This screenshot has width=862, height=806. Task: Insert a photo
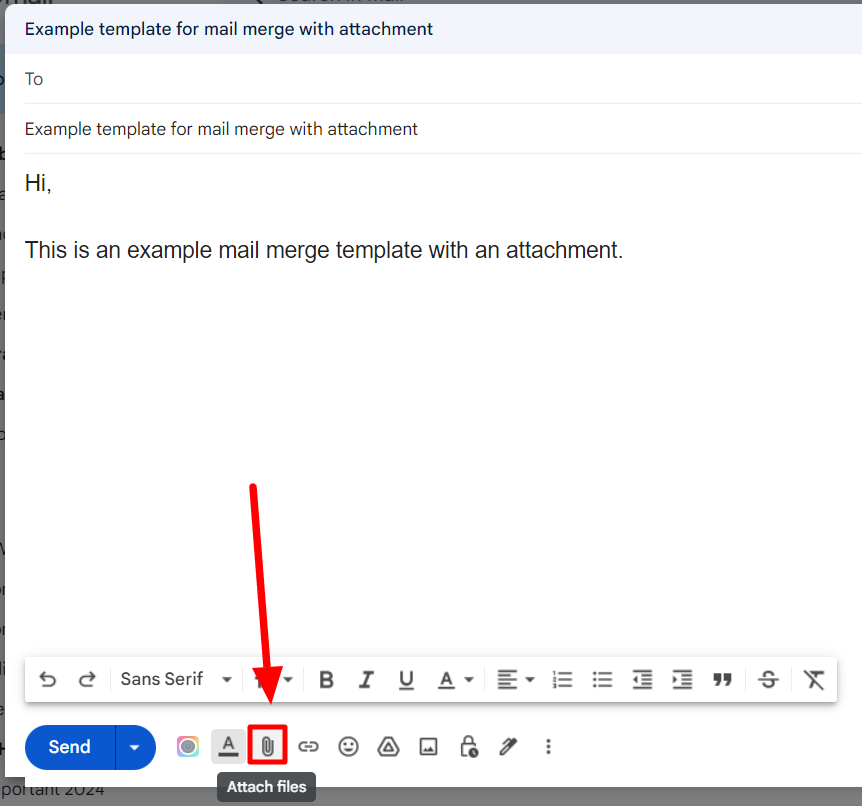(x=428, y=747)
